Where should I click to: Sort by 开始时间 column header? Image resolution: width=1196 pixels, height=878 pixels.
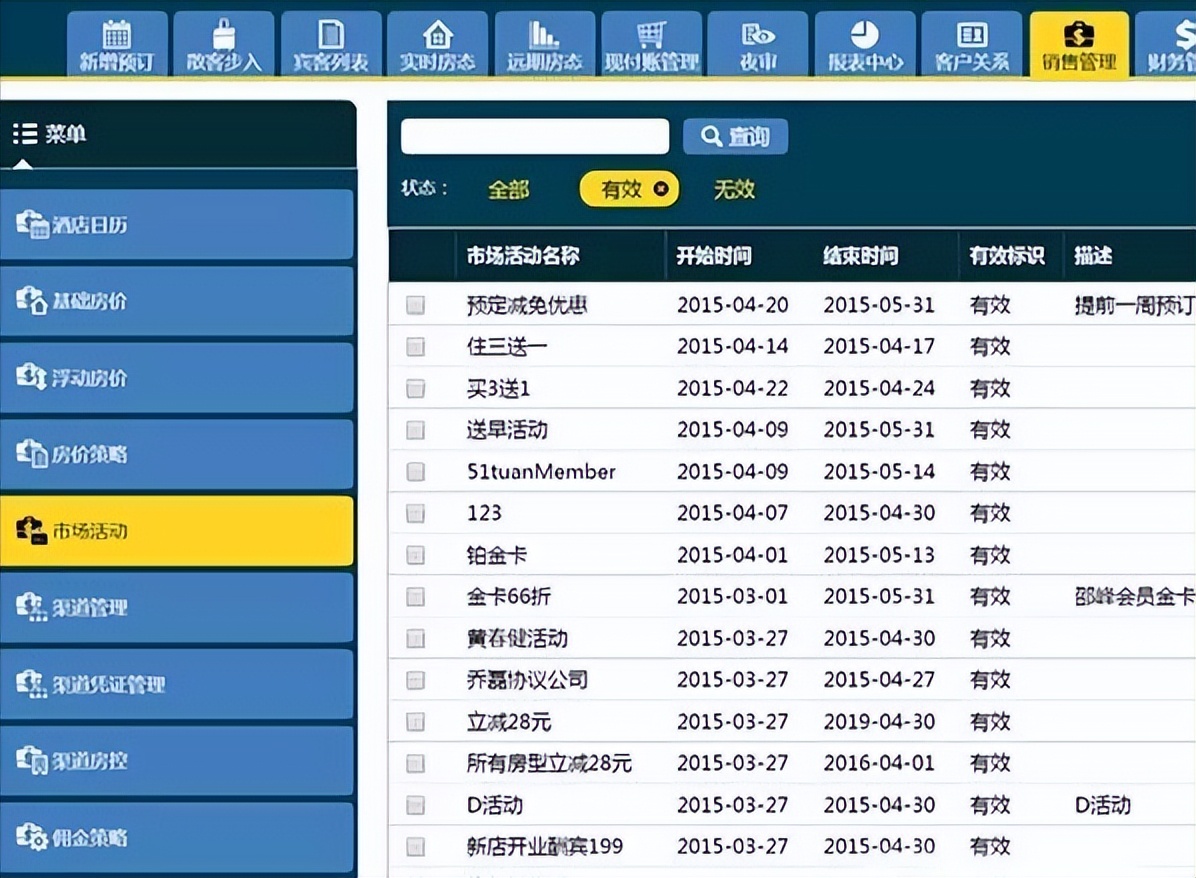coord(714,256)
